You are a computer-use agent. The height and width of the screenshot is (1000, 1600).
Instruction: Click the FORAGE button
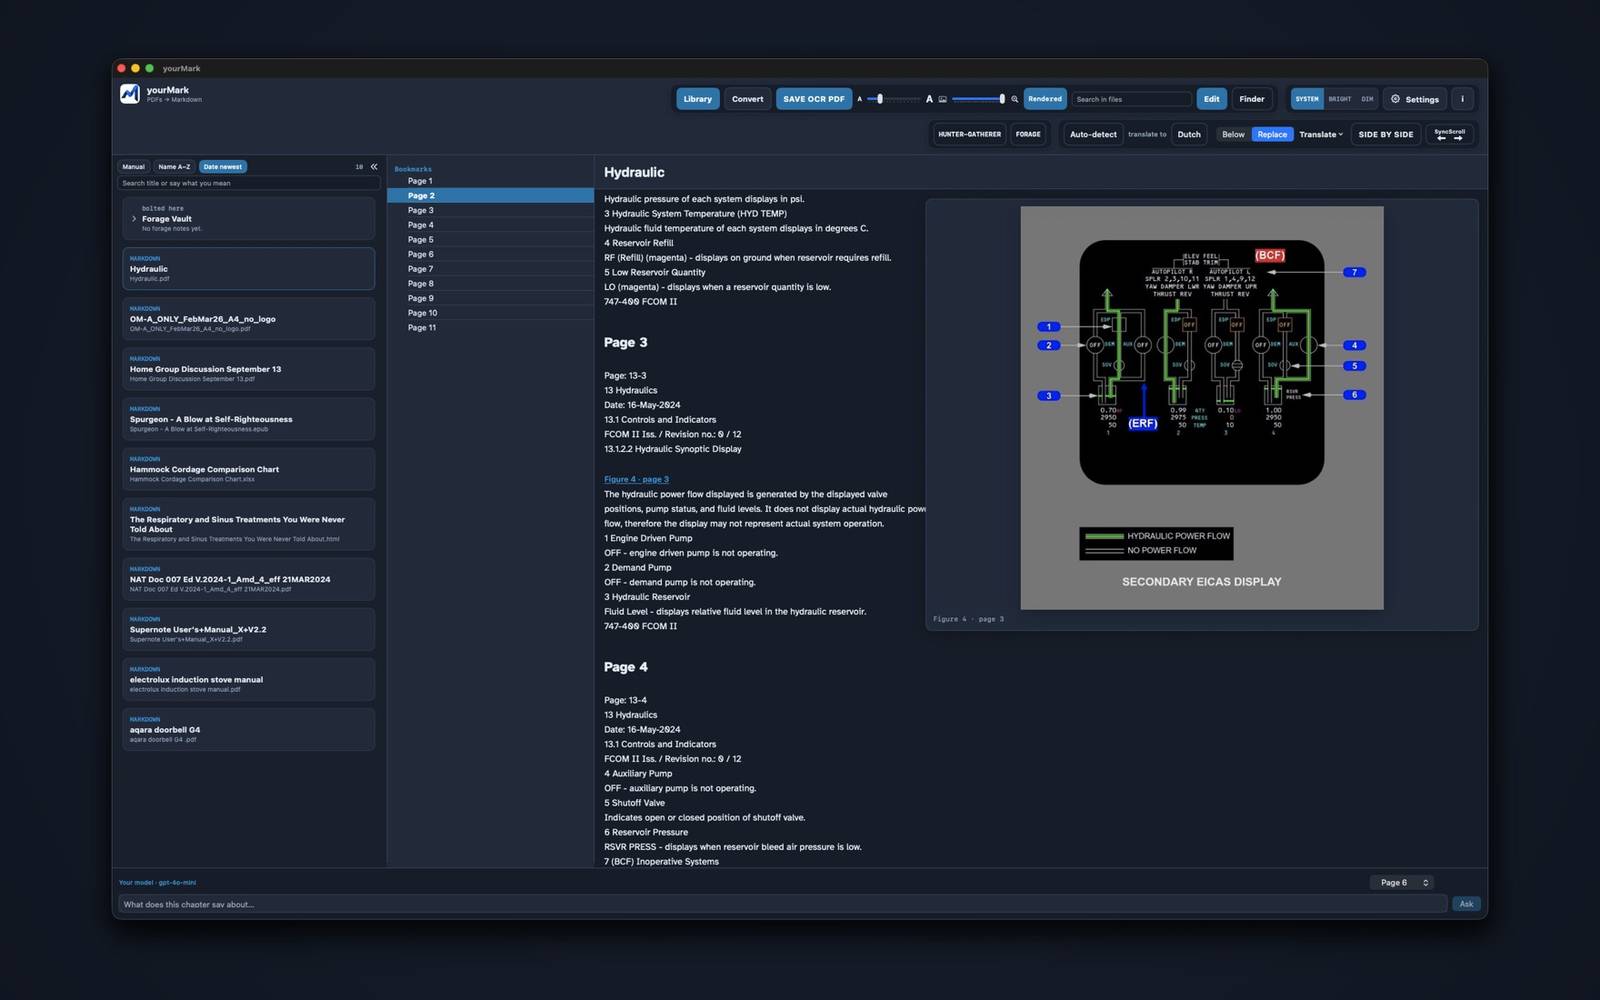click(x=1028, y=134)
